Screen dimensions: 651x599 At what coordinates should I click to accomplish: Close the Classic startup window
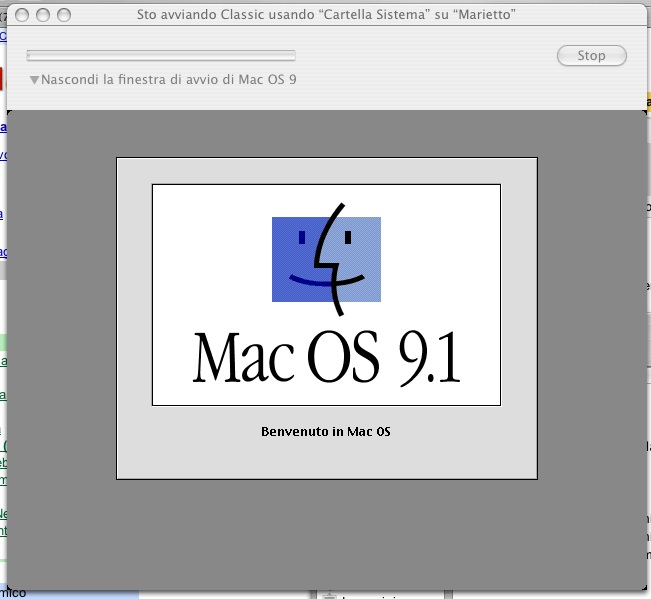22,15
